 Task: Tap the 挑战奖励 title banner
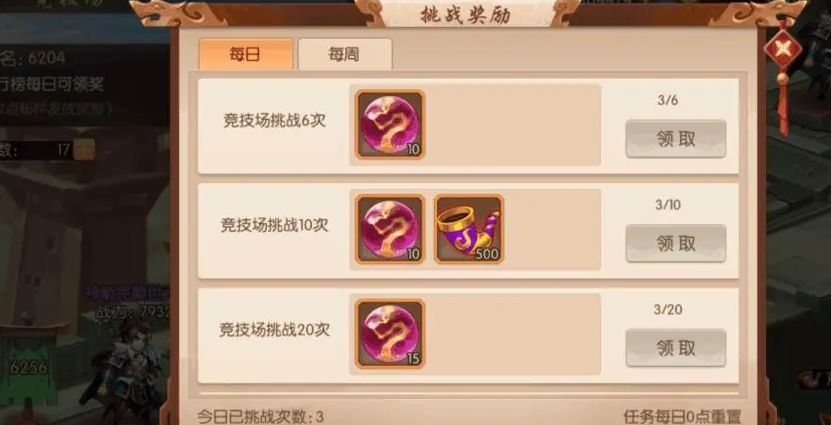[x=465, y=15]
